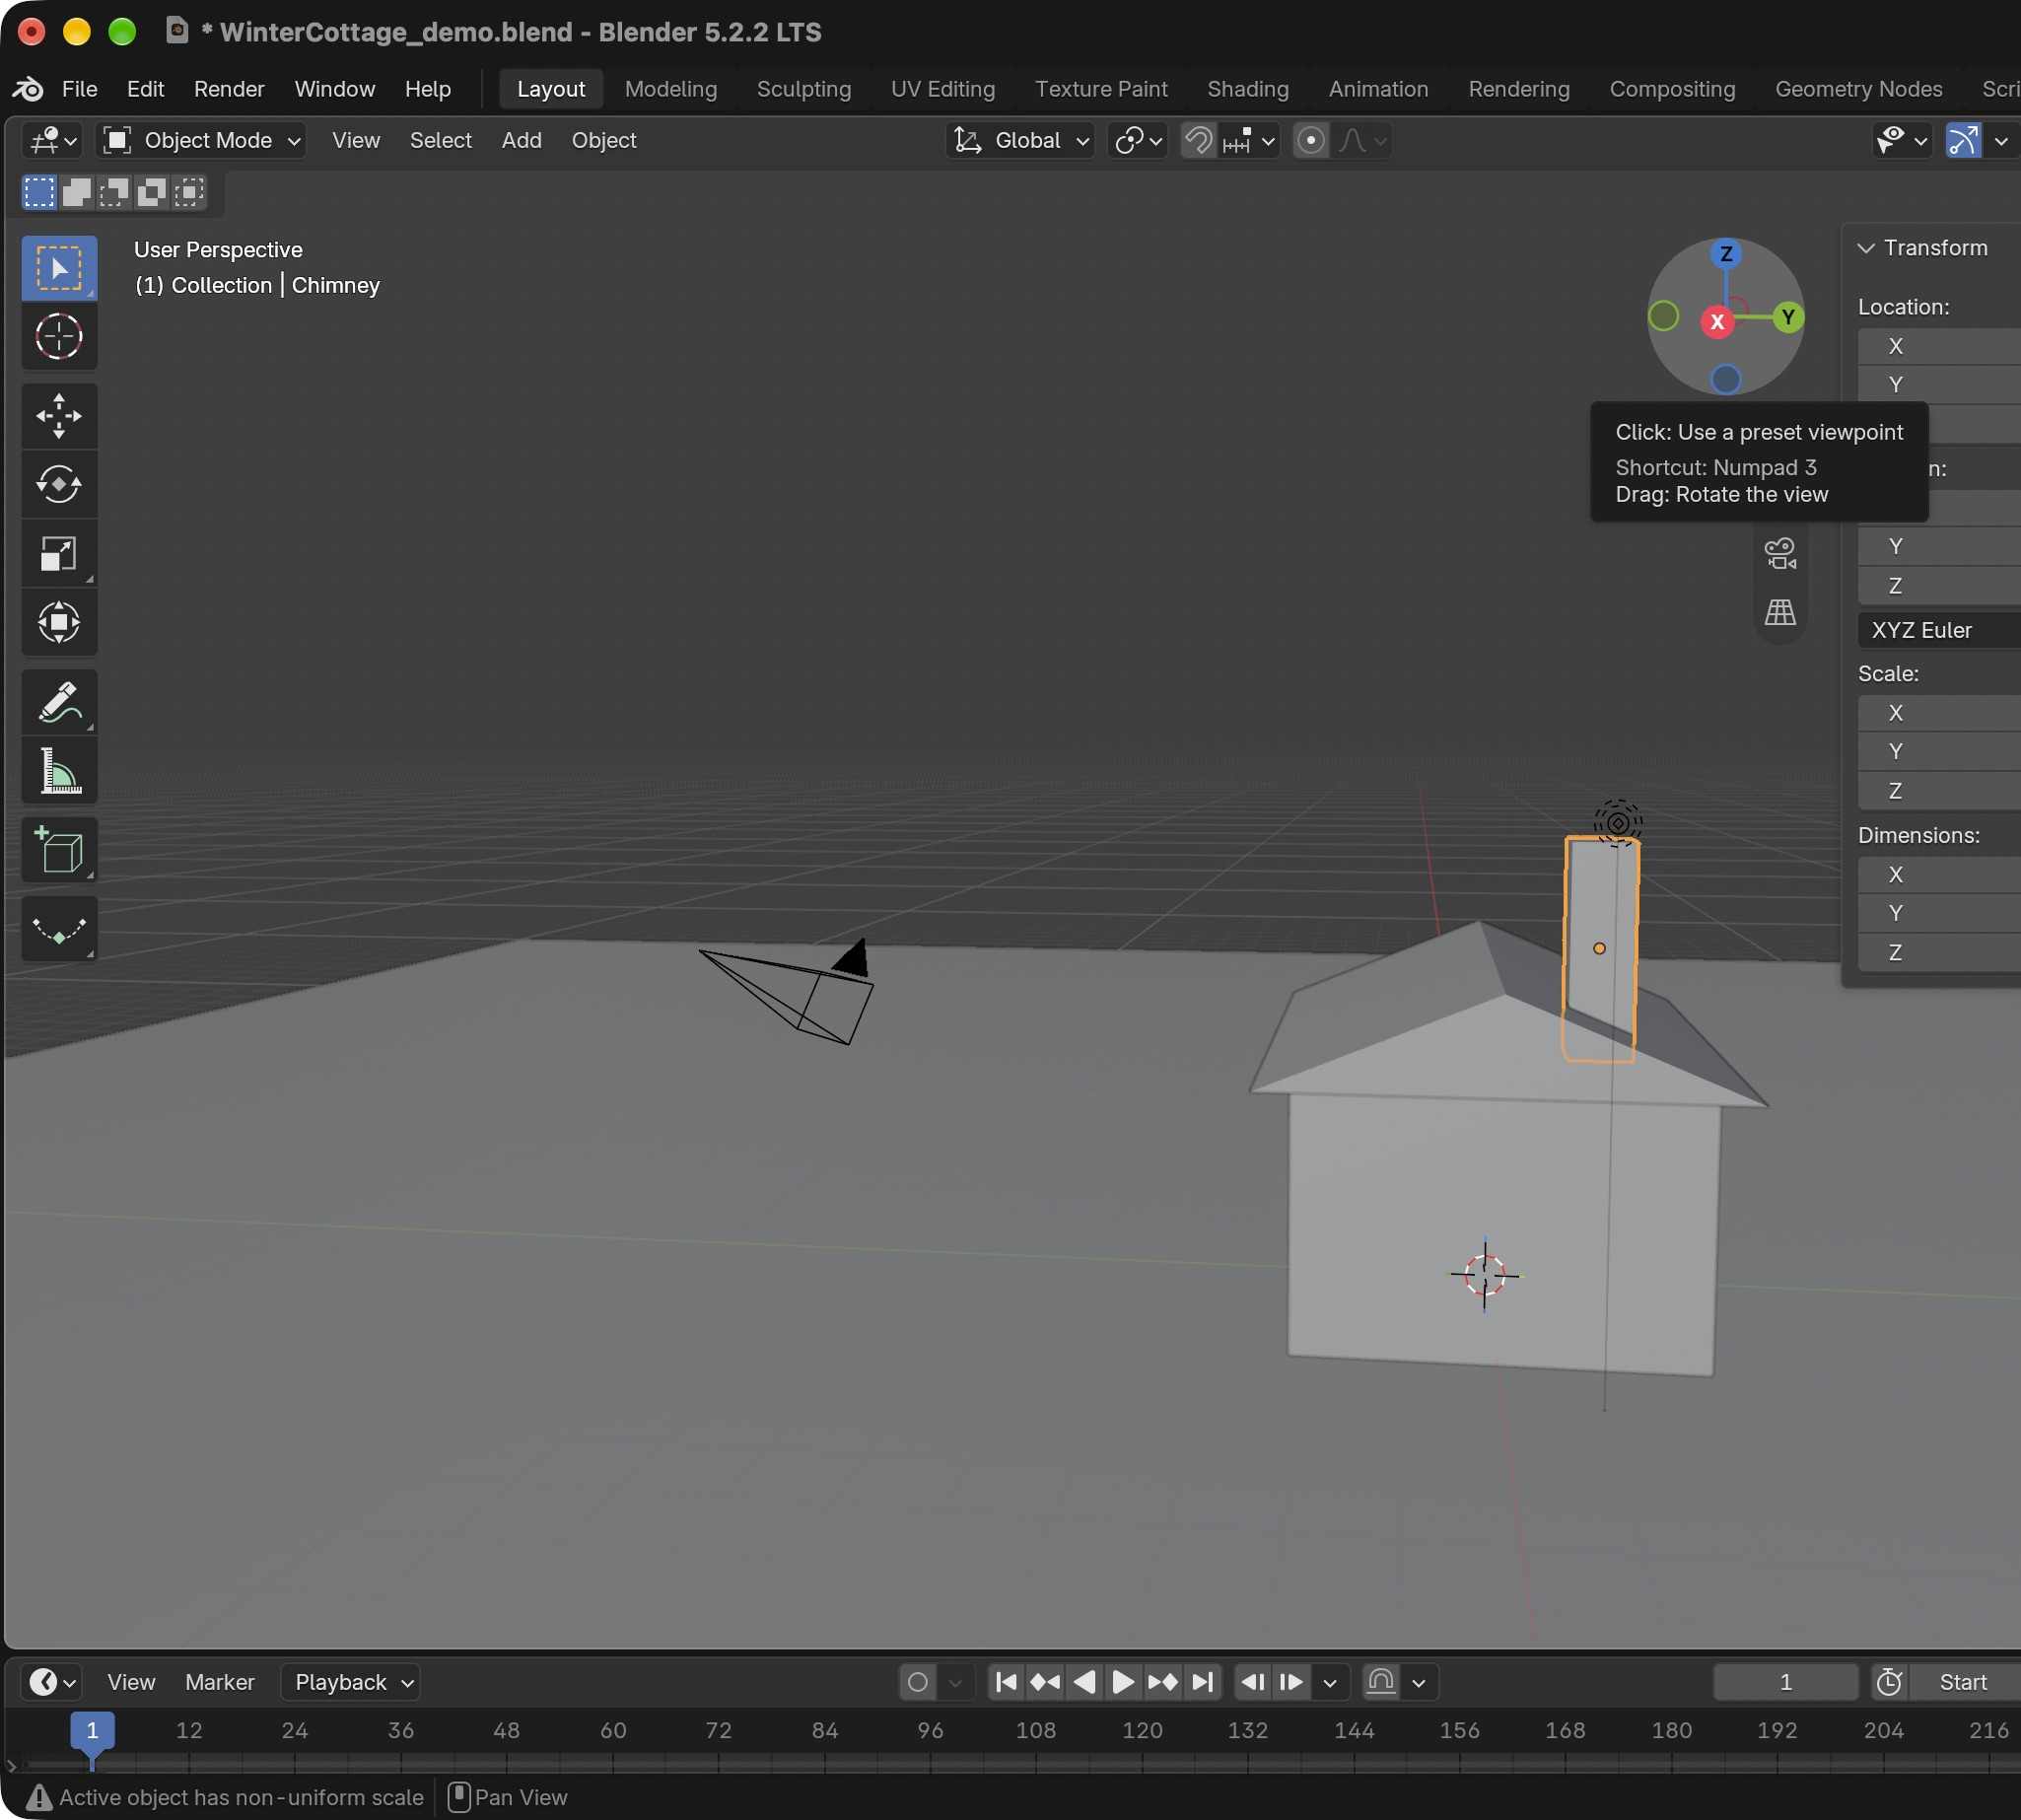This screenshot has height=1820, width=2021.
Task: Switch to Shading workspace tab
Action: pos(1248,89)
